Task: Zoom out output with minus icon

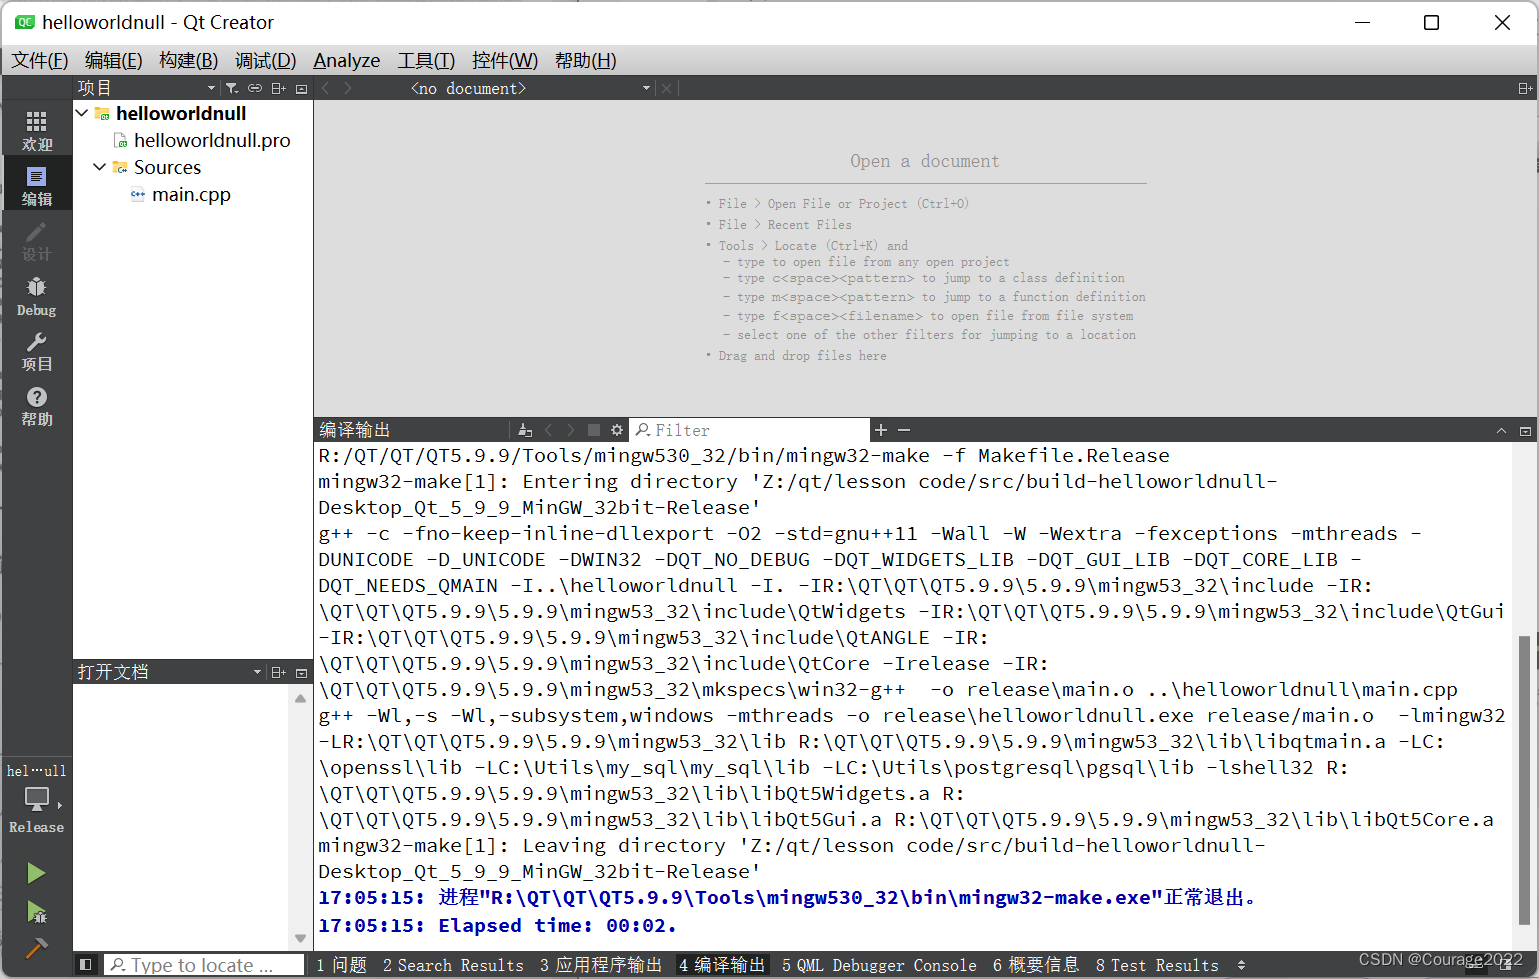Action: click(x=904, y=430)
